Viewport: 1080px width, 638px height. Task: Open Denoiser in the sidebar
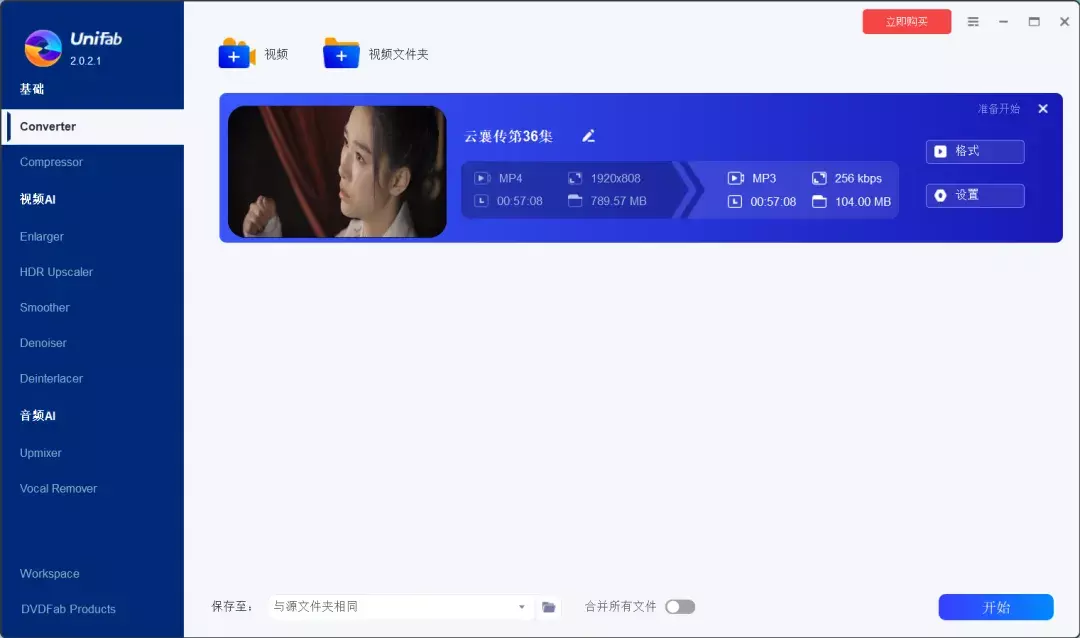[x=43, y=343]
